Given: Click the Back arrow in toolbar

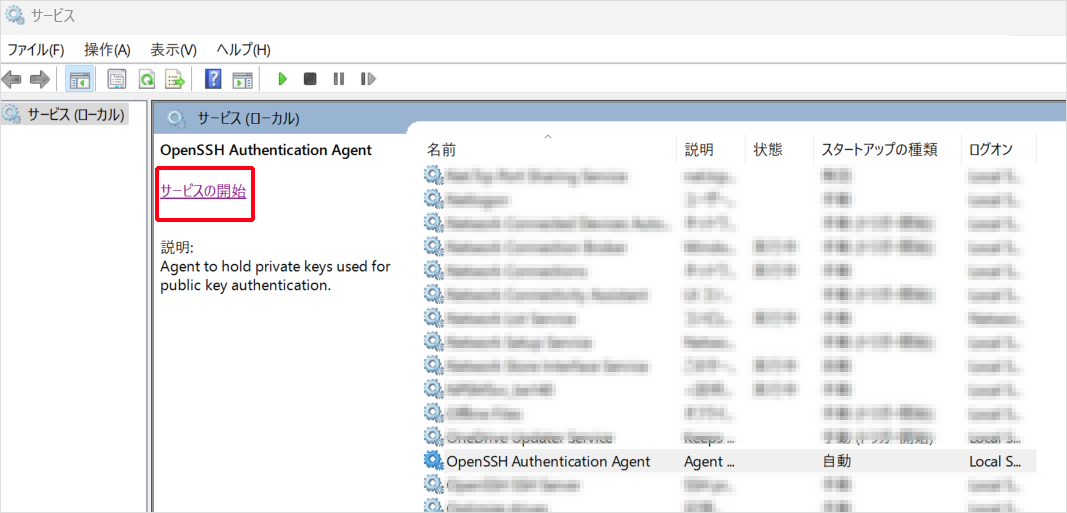Looking at the screenshot, I should (x=13, y=79).
